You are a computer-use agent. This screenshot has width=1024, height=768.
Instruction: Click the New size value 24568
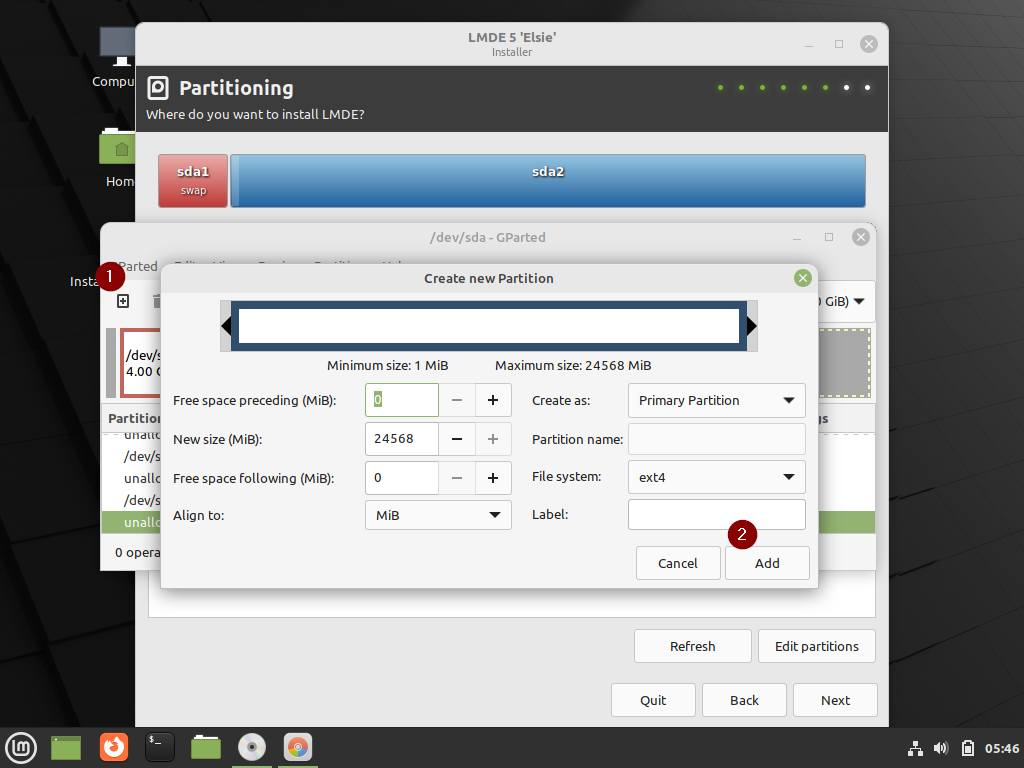(x=394, y=439)
